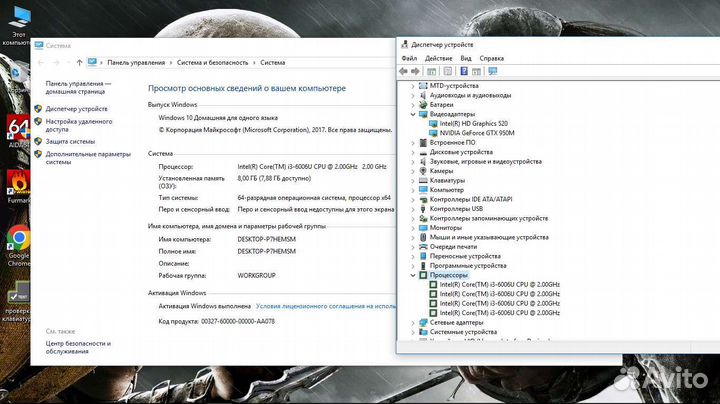Click the Мыши и иные указывающие устройства icon

pos(423,237)
